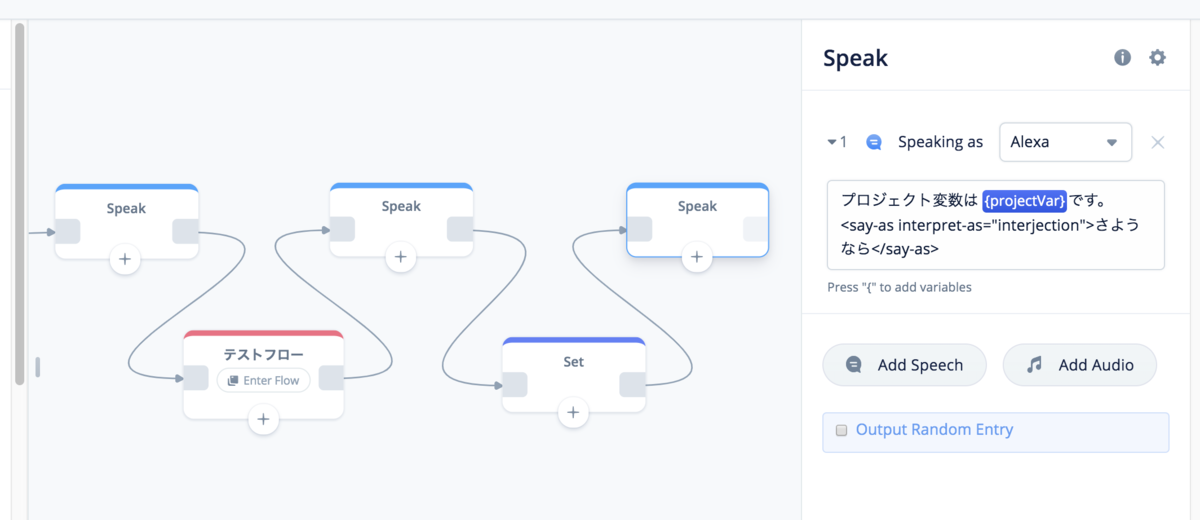Click inside the speech text input box
This screenshot has width=1200, height=520.
[x=996, y=225]
